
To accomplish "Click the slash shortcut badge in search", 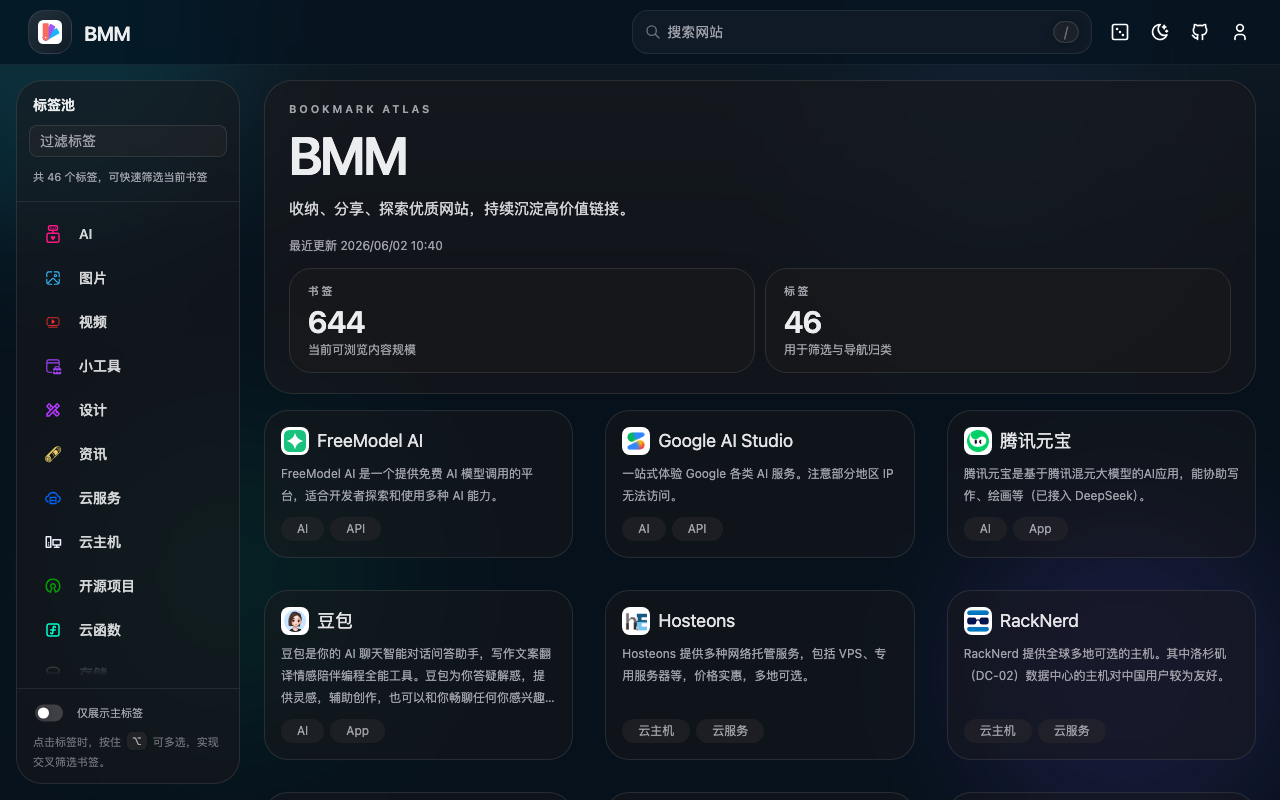I will [1066, 33].
